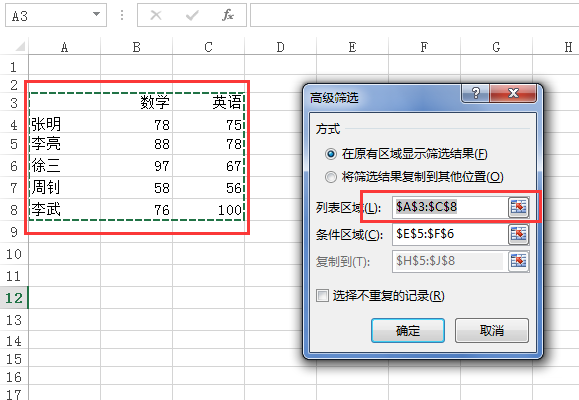The height and width of the screenshot is (400, 579).
Task: Click the copy-to range selector icon
Action: coord(518,261)
